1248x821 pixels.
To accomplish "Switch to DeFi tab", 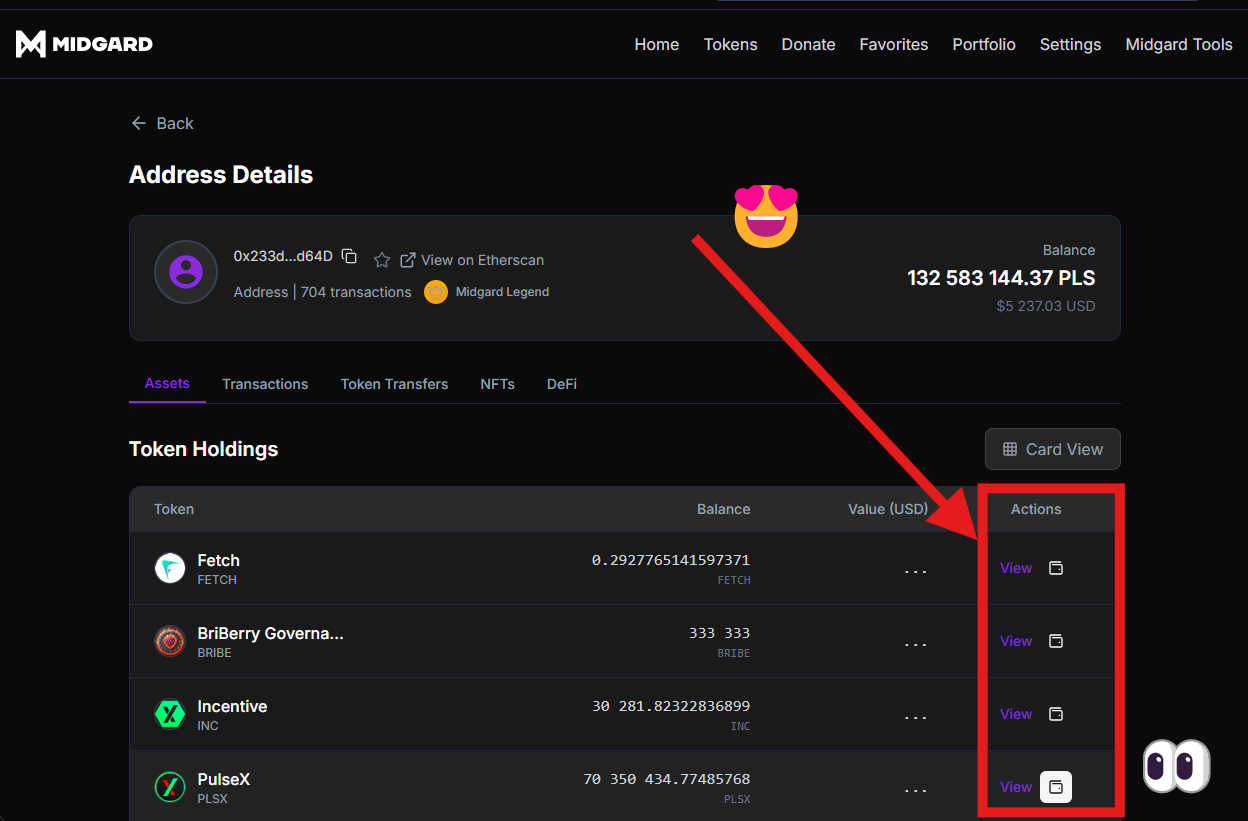I will pos(562,384).
